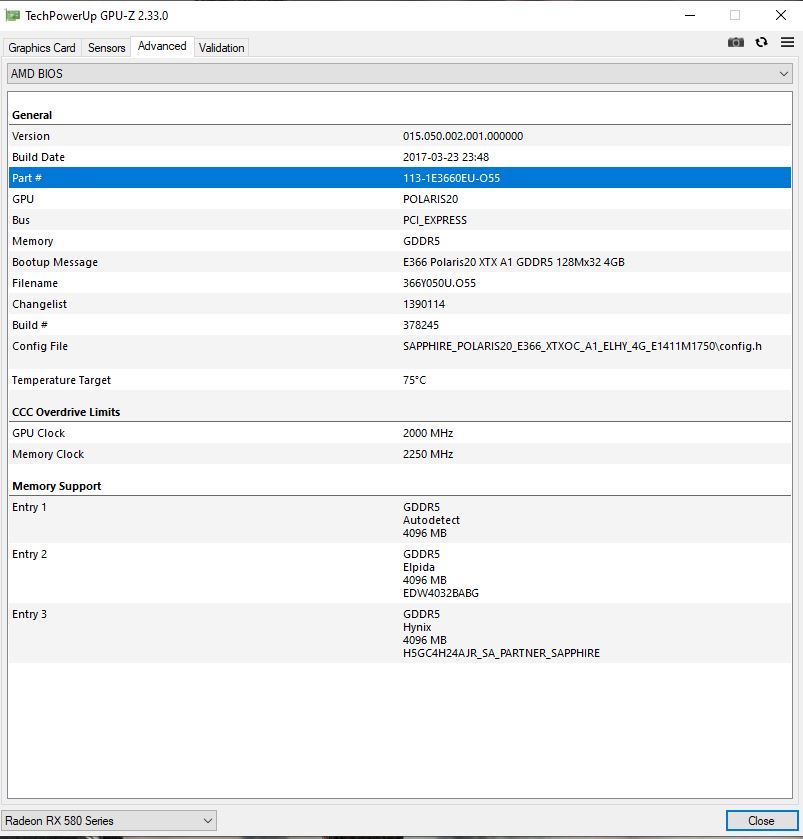Close the window with the X button

coord(781,16)
